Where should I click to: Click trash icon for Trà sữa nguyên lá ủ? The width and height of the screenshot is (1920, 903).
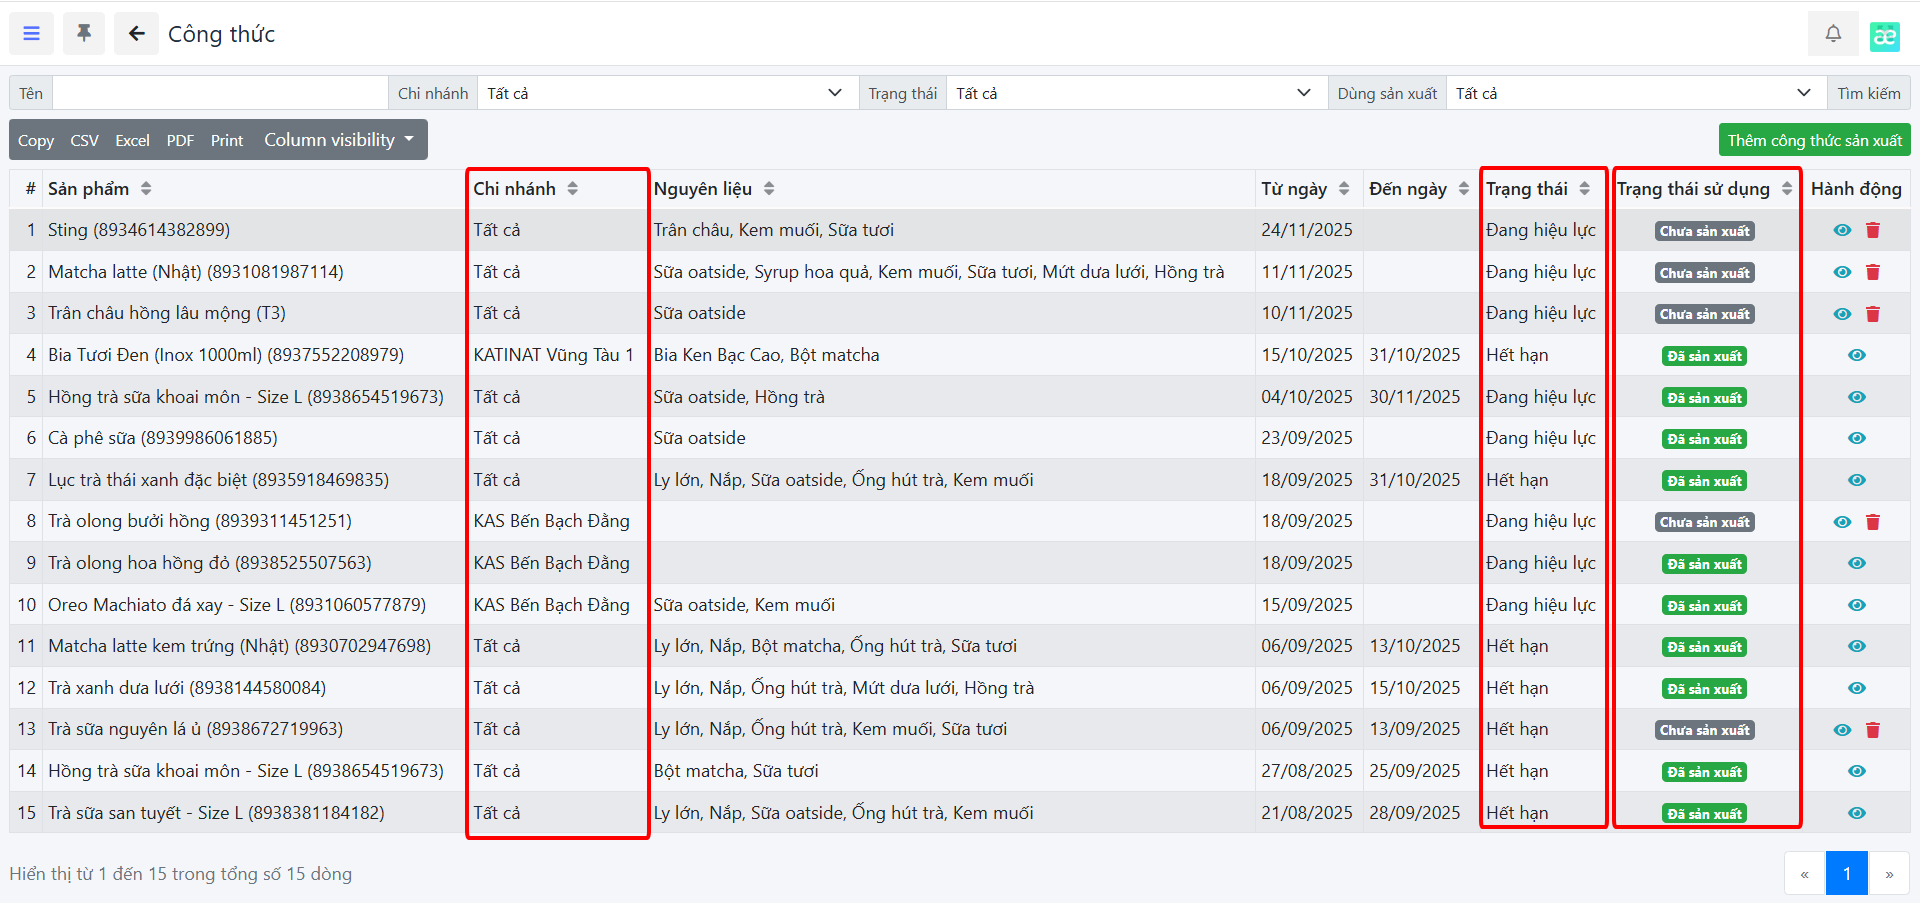(1872, 730)
